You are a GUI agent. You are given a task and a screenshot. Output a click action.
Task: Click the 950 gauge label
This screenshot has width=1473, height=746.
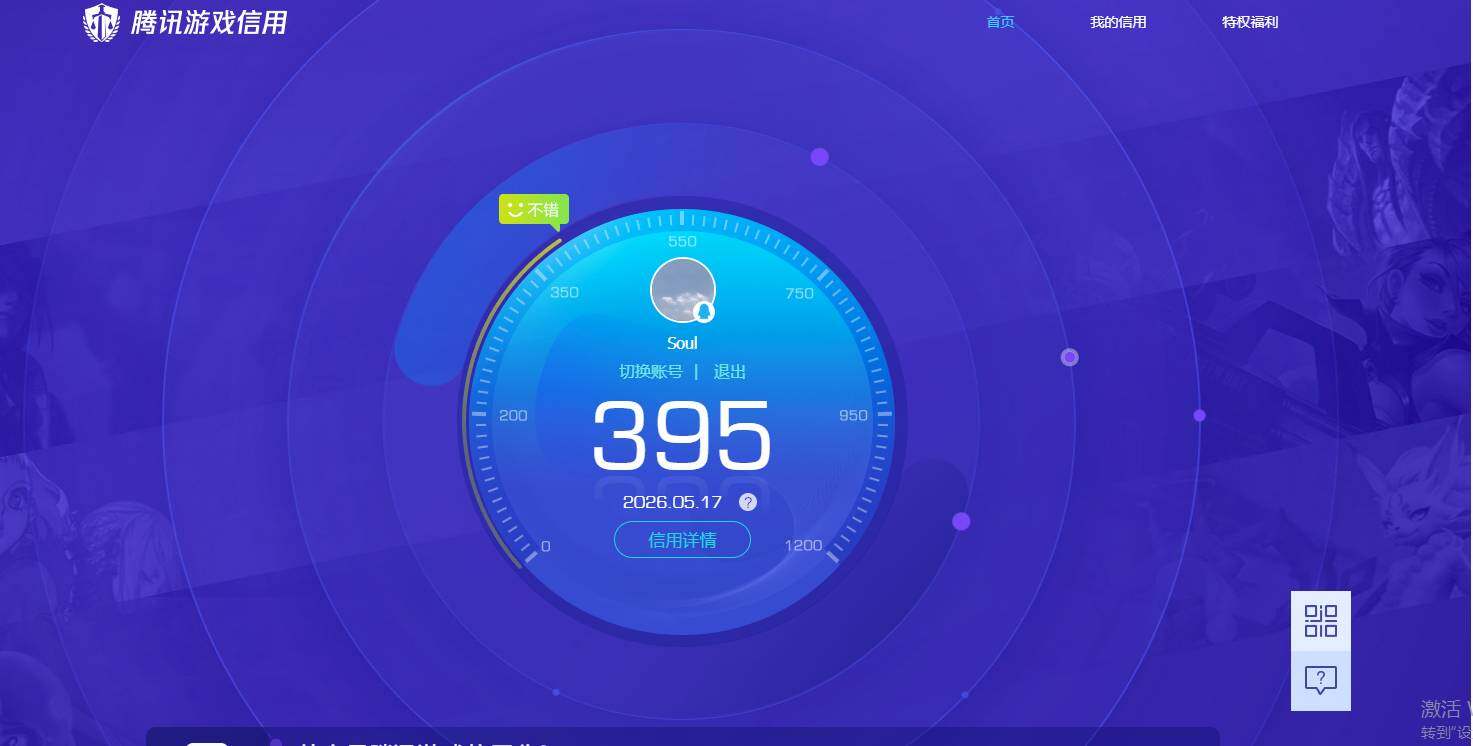(x=853, y=415)
